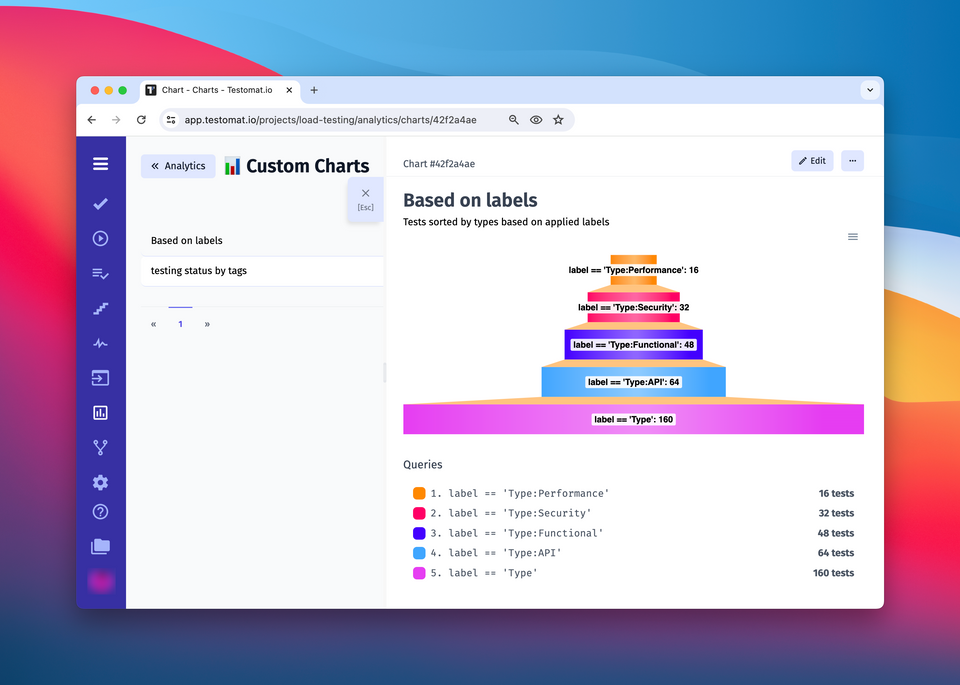960x685 pixels.
Task: Click the blue Type:API swatch
Action: 419,553
